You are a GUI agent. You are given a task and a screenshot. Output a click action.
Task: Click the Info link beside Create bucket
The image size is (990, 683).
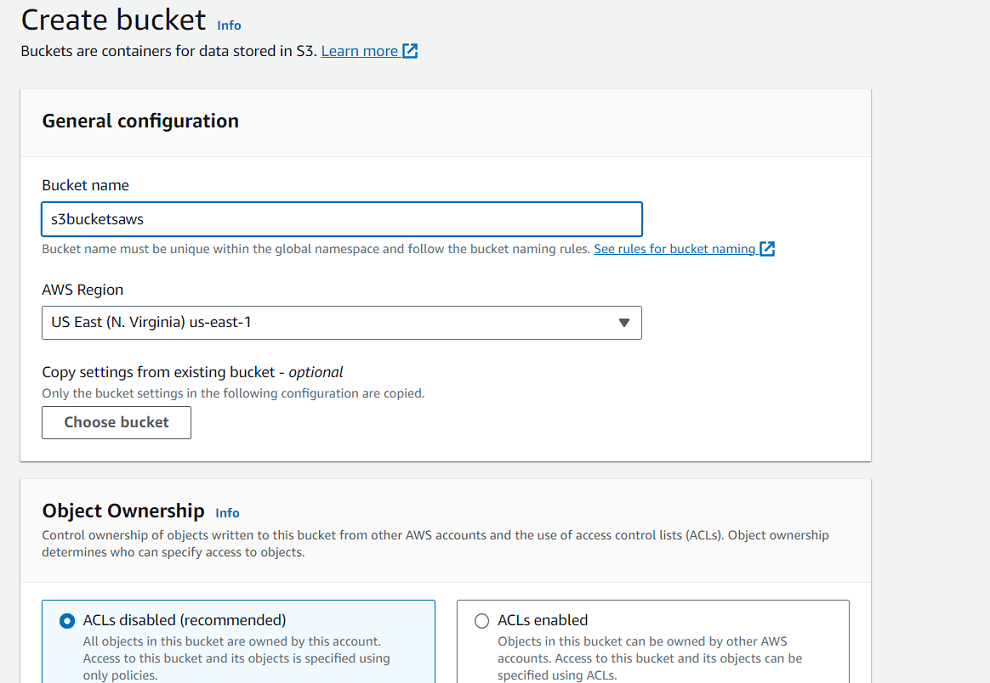click(229, 25)
